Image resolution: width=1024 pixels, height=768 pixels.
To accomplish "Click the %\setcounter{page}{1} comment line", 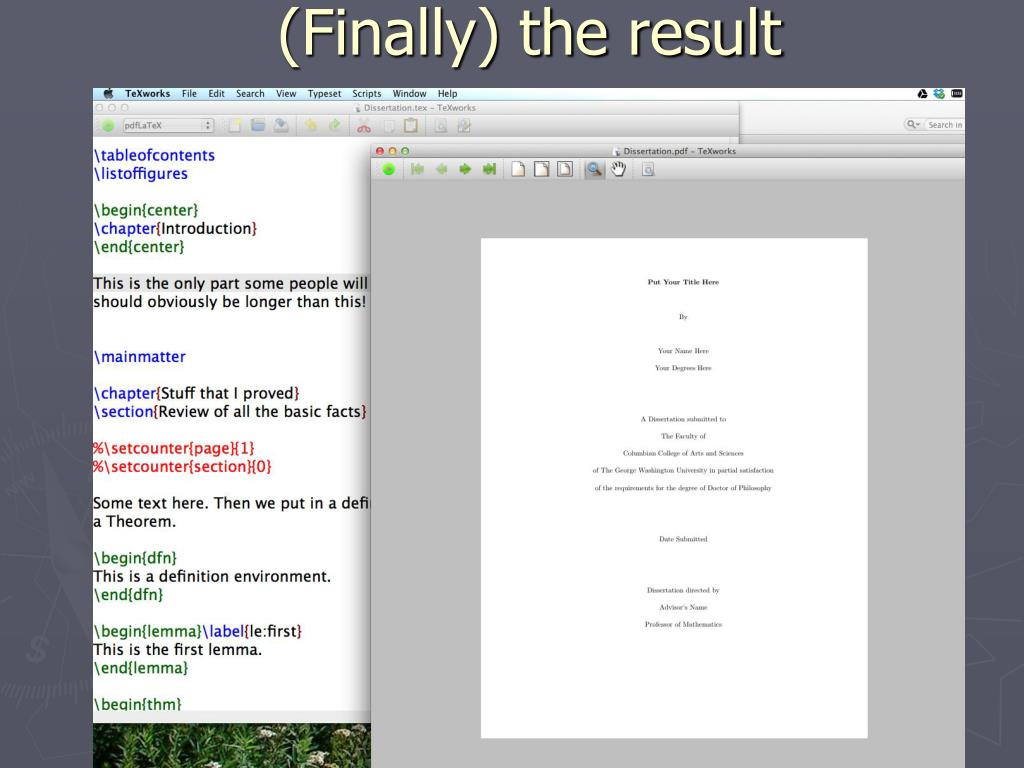I will click(x=174, y=448).
